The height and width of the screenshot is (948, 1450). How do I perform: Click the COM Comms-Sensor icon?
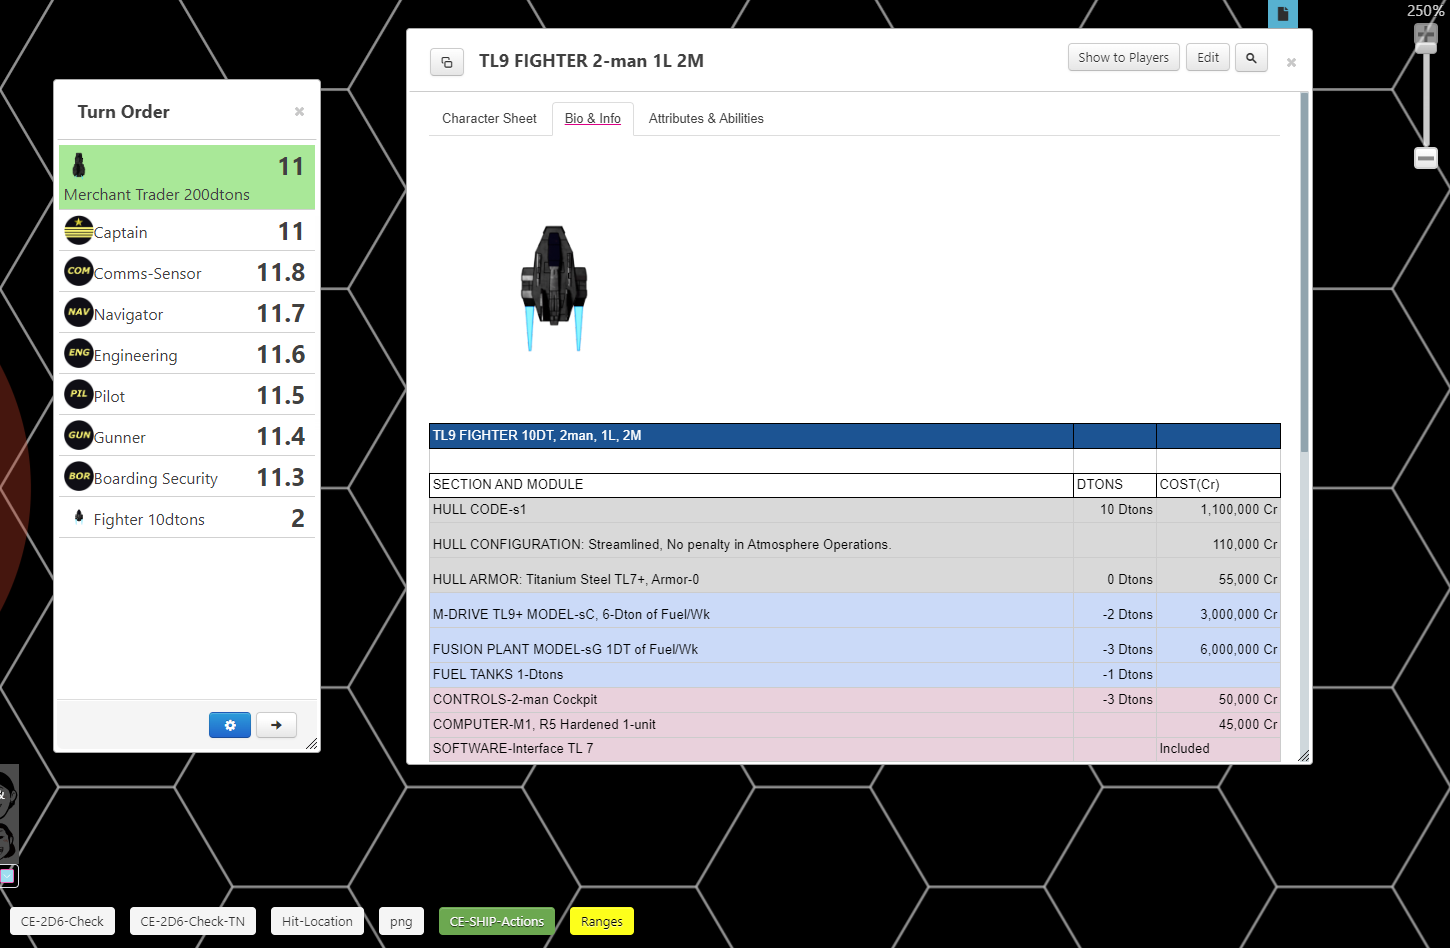point(79,271)
